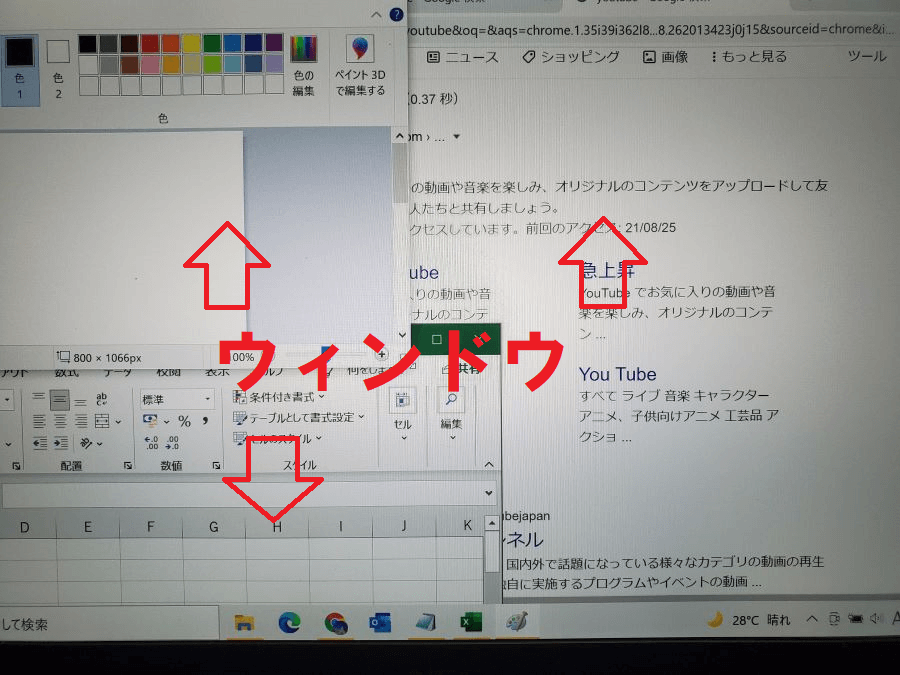Select column F header in Excel
Screen dimensions: 900x675
[150, 526]
